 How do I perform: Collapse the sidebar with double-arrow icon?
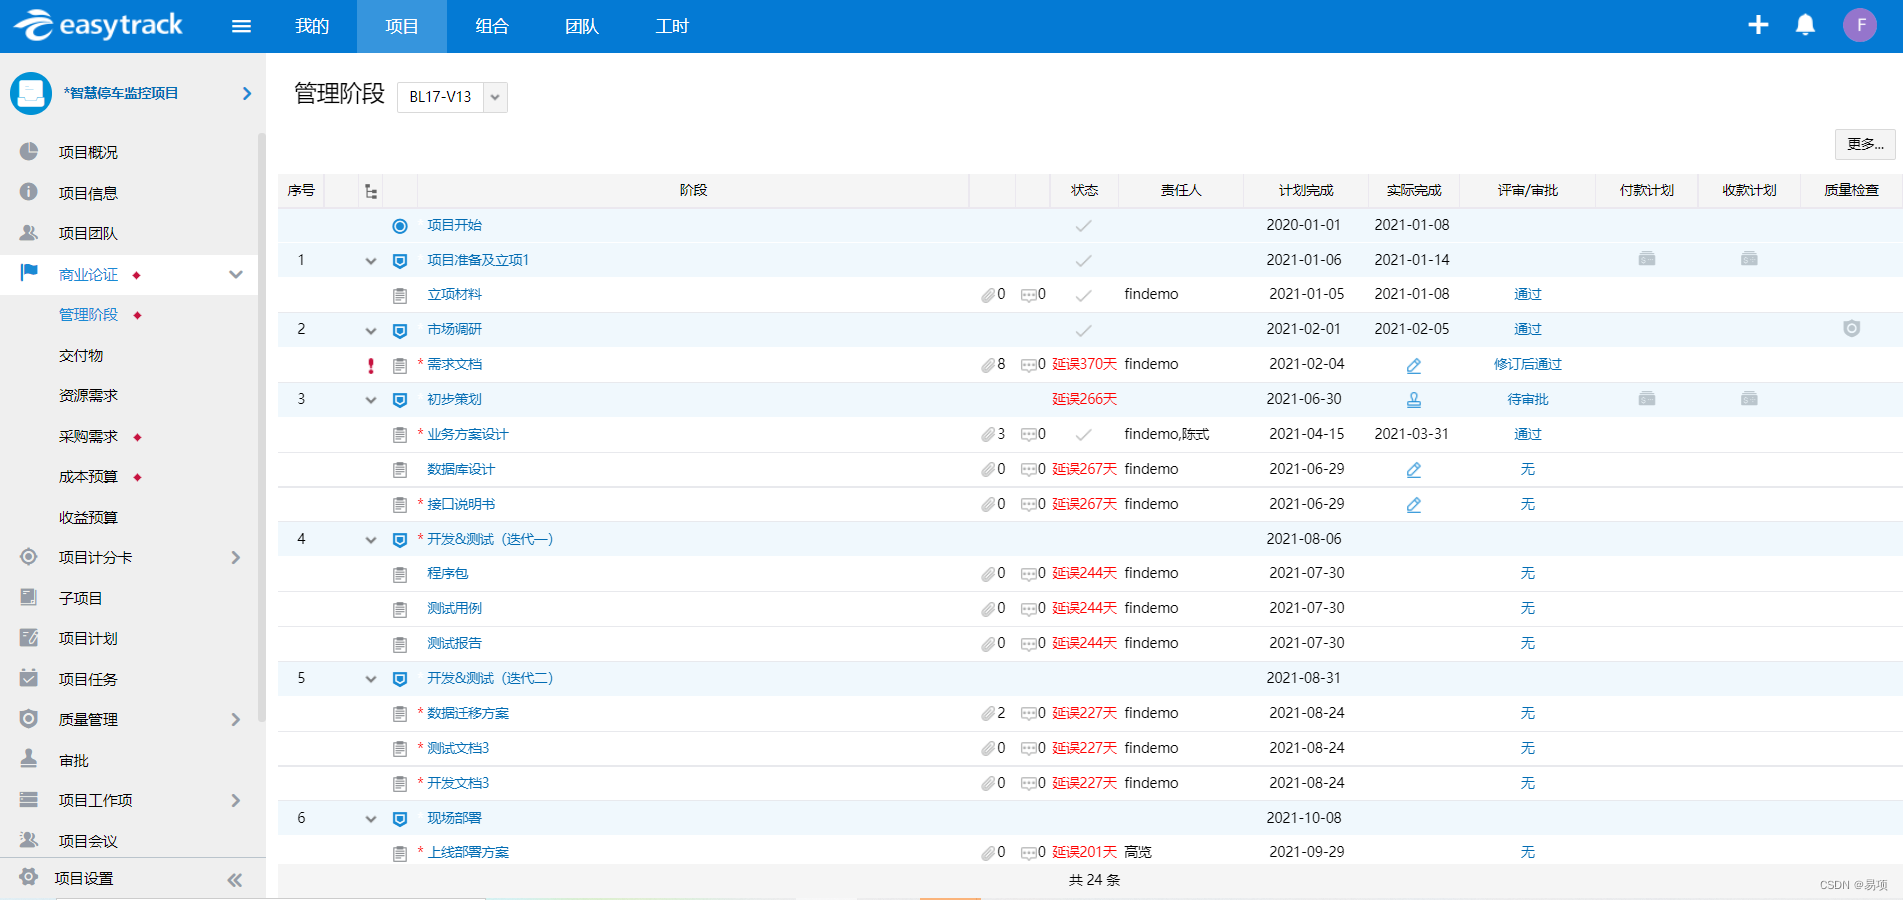[x=234, y=880]
